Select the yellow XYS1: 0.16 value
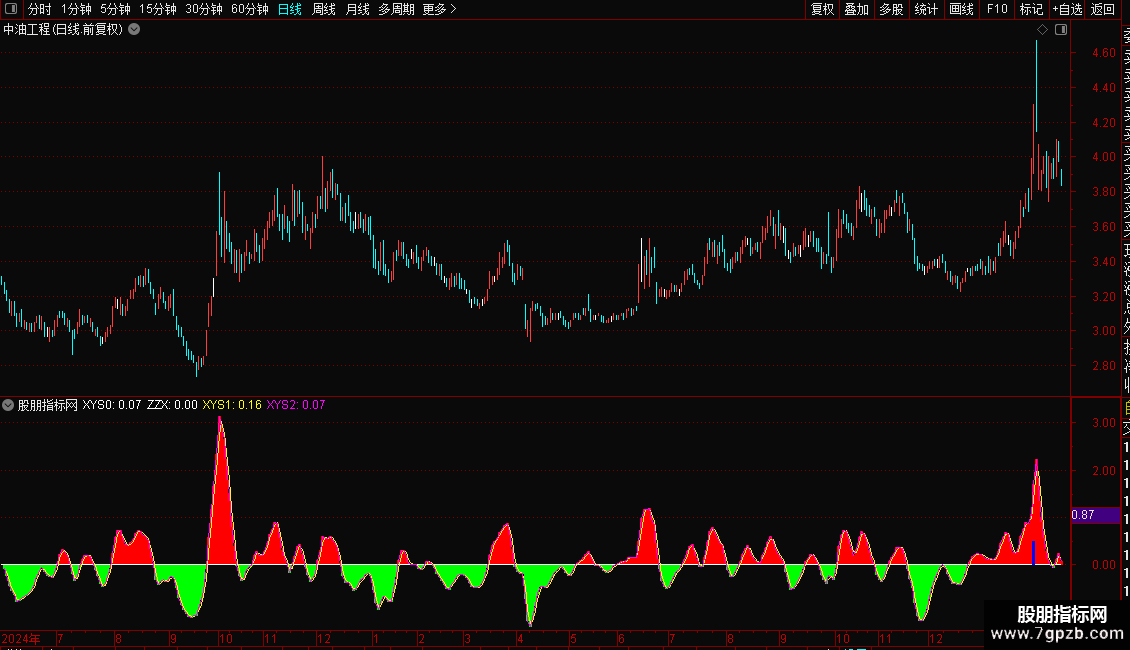 [232, 405]
